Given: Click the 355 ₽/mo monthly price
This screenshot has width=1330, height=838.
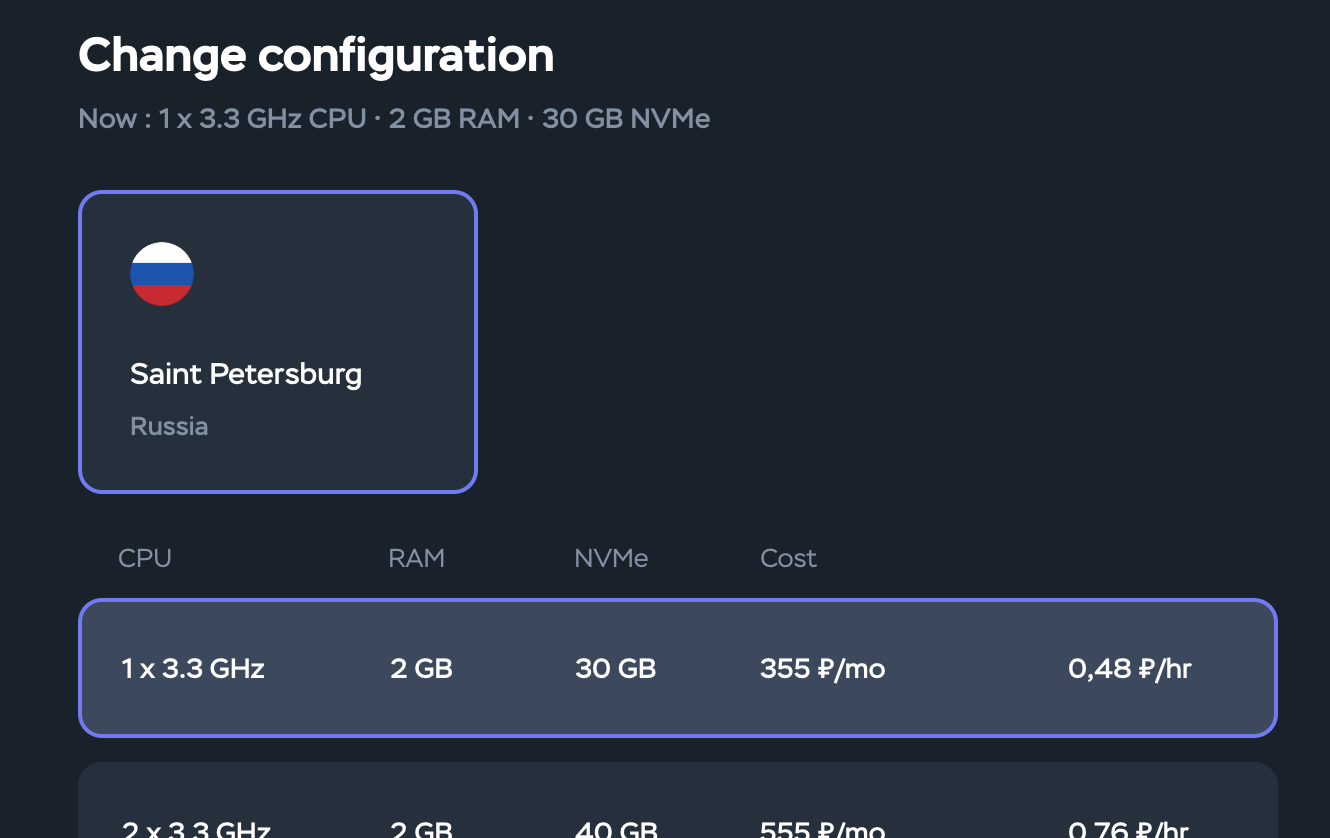Looking at the screenshot, I should pos(822,668).
